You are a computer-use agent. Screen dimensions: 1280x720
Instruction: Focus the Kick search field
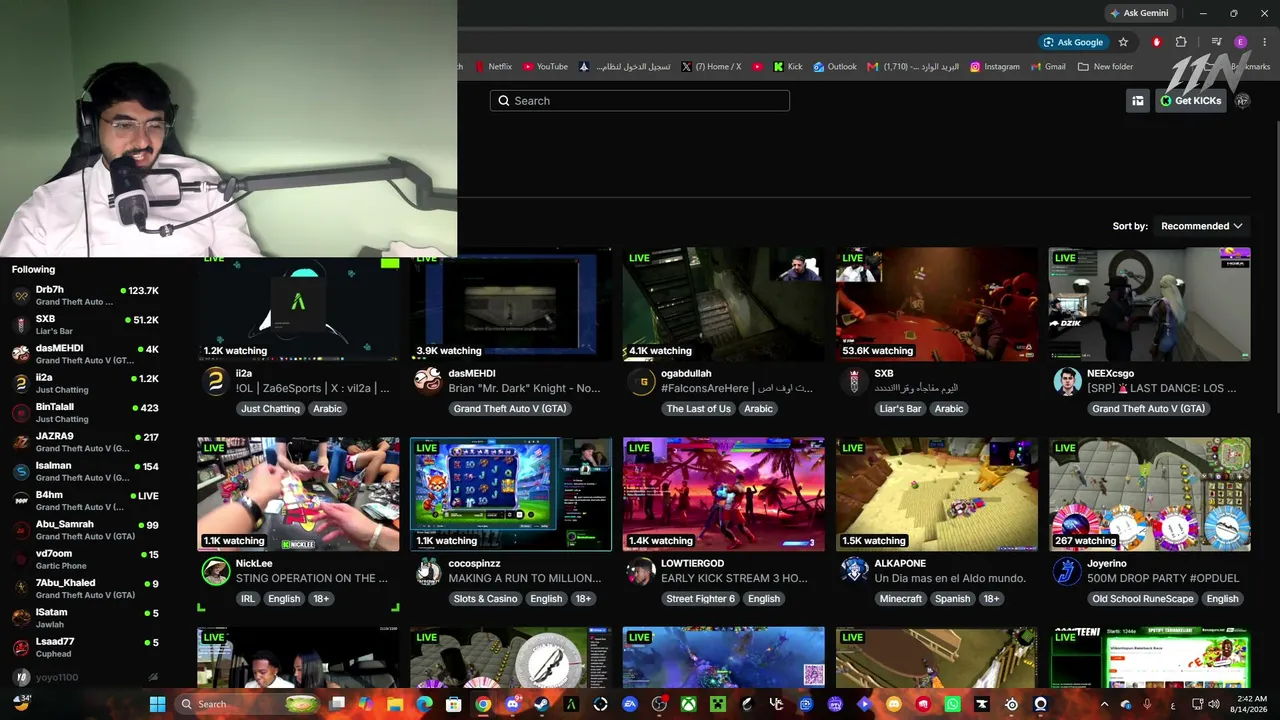pyautogui.click(x=640, y=100)
